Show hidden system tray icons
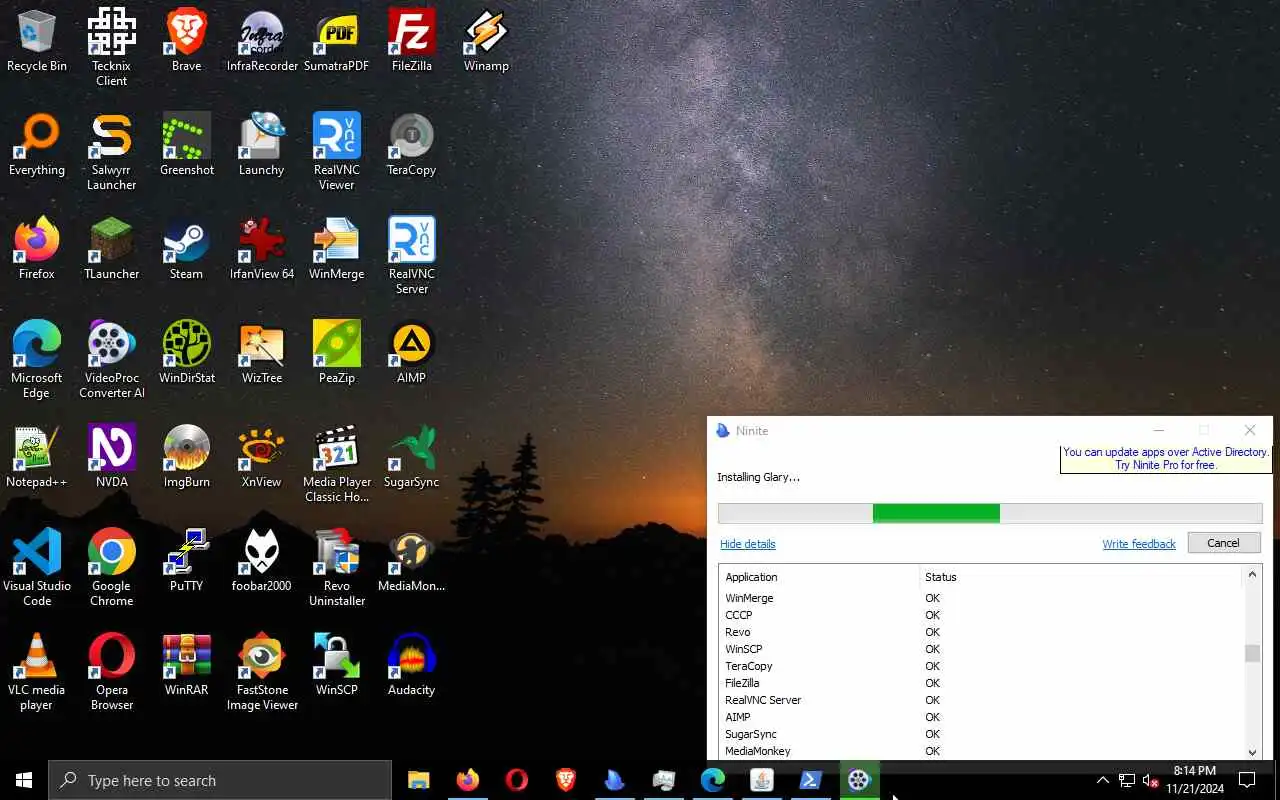The width and height of the screenshot is (1280, 800). click(x=1102, y=780)
